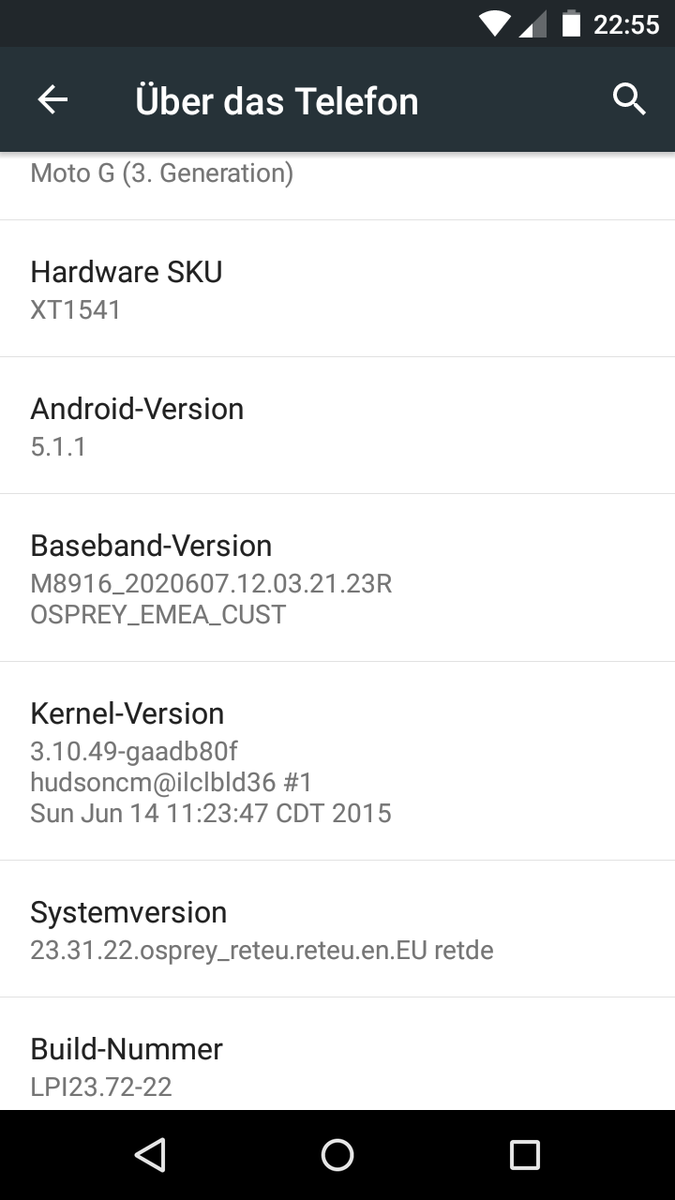Tap the back arrow in header

coord(52,99)
